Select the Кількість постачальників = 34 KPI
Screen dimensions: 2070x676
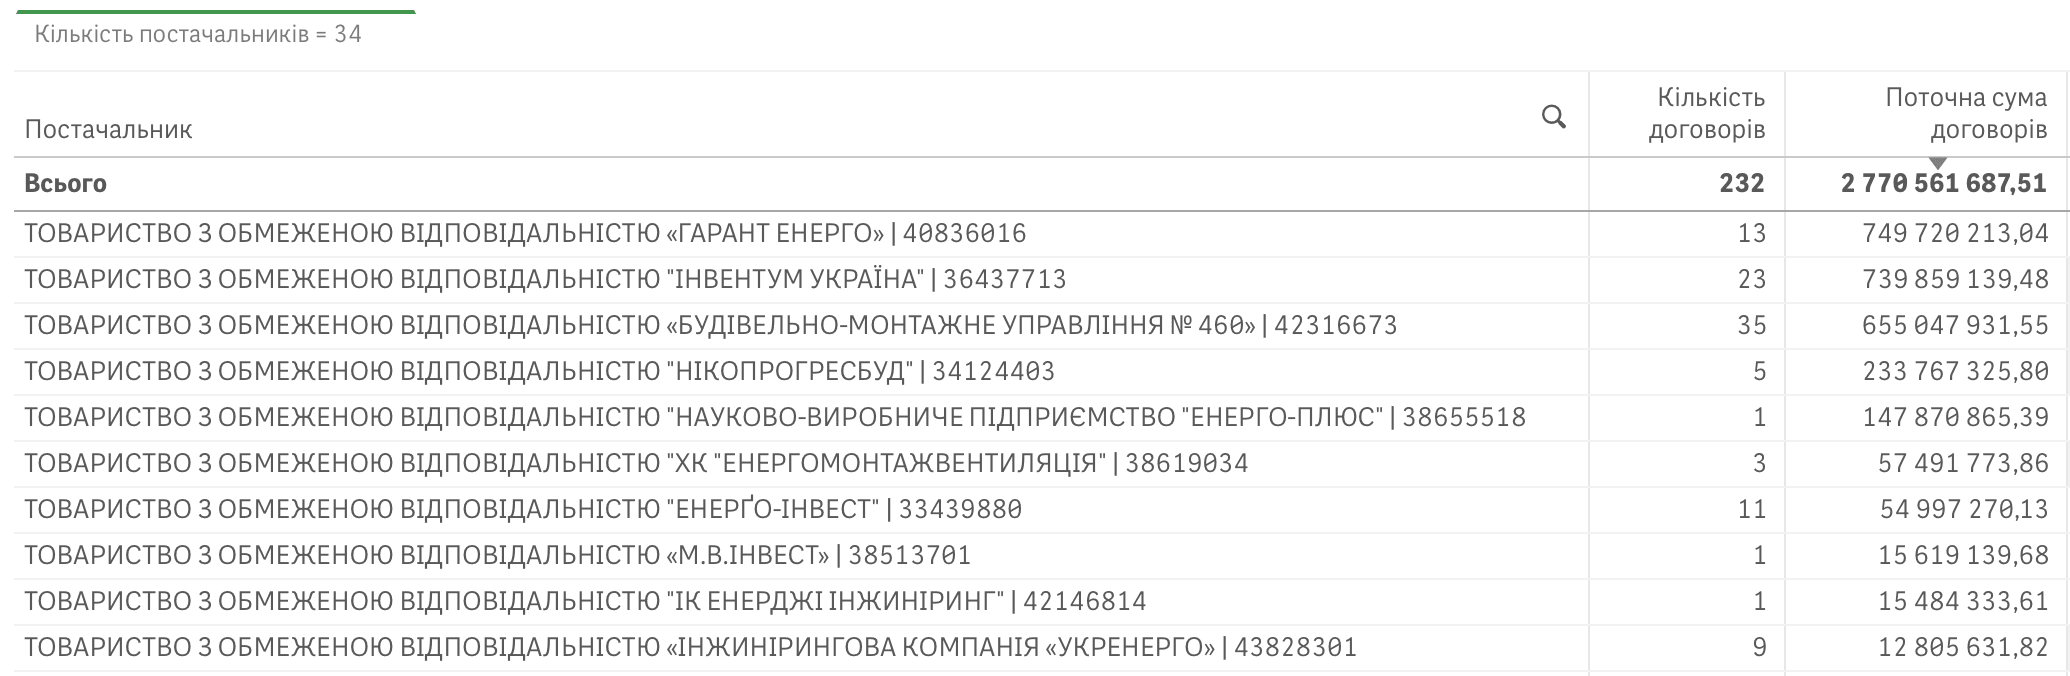point(196,33)
